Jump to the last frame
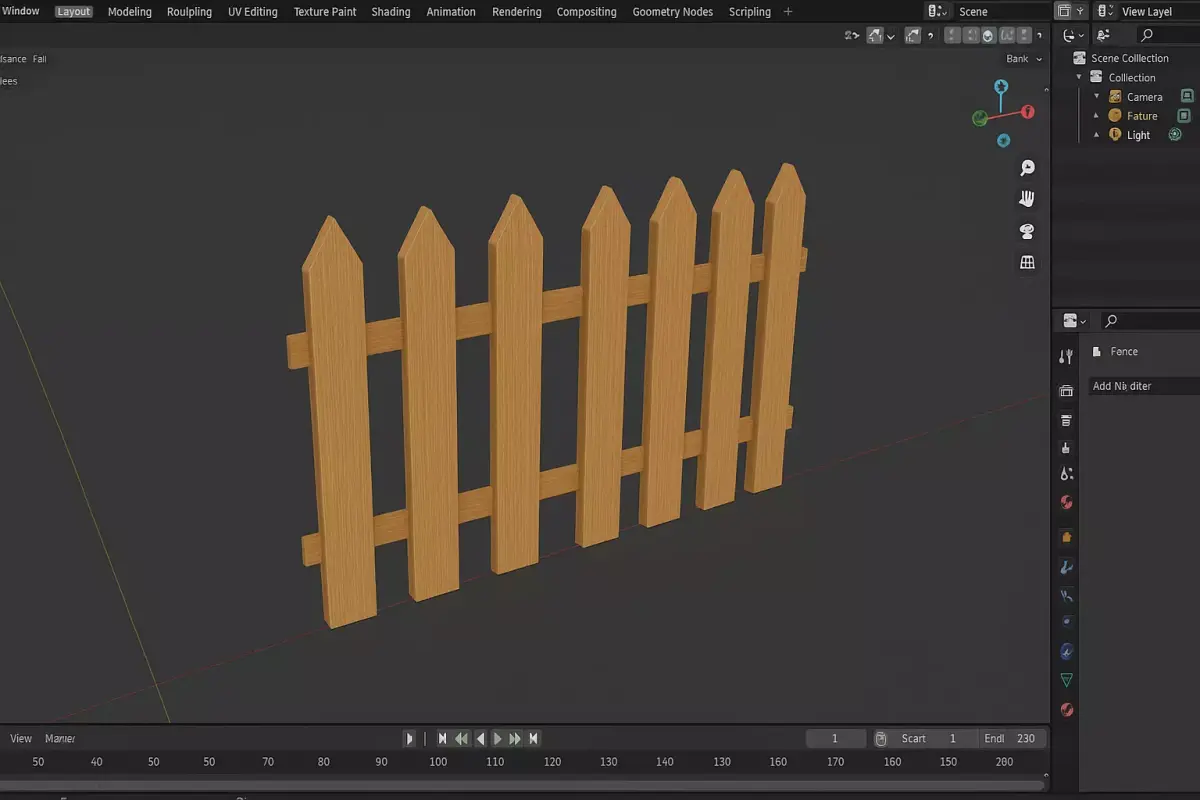1200x800 pixels. pyautogui.click(x=534, y=739)
